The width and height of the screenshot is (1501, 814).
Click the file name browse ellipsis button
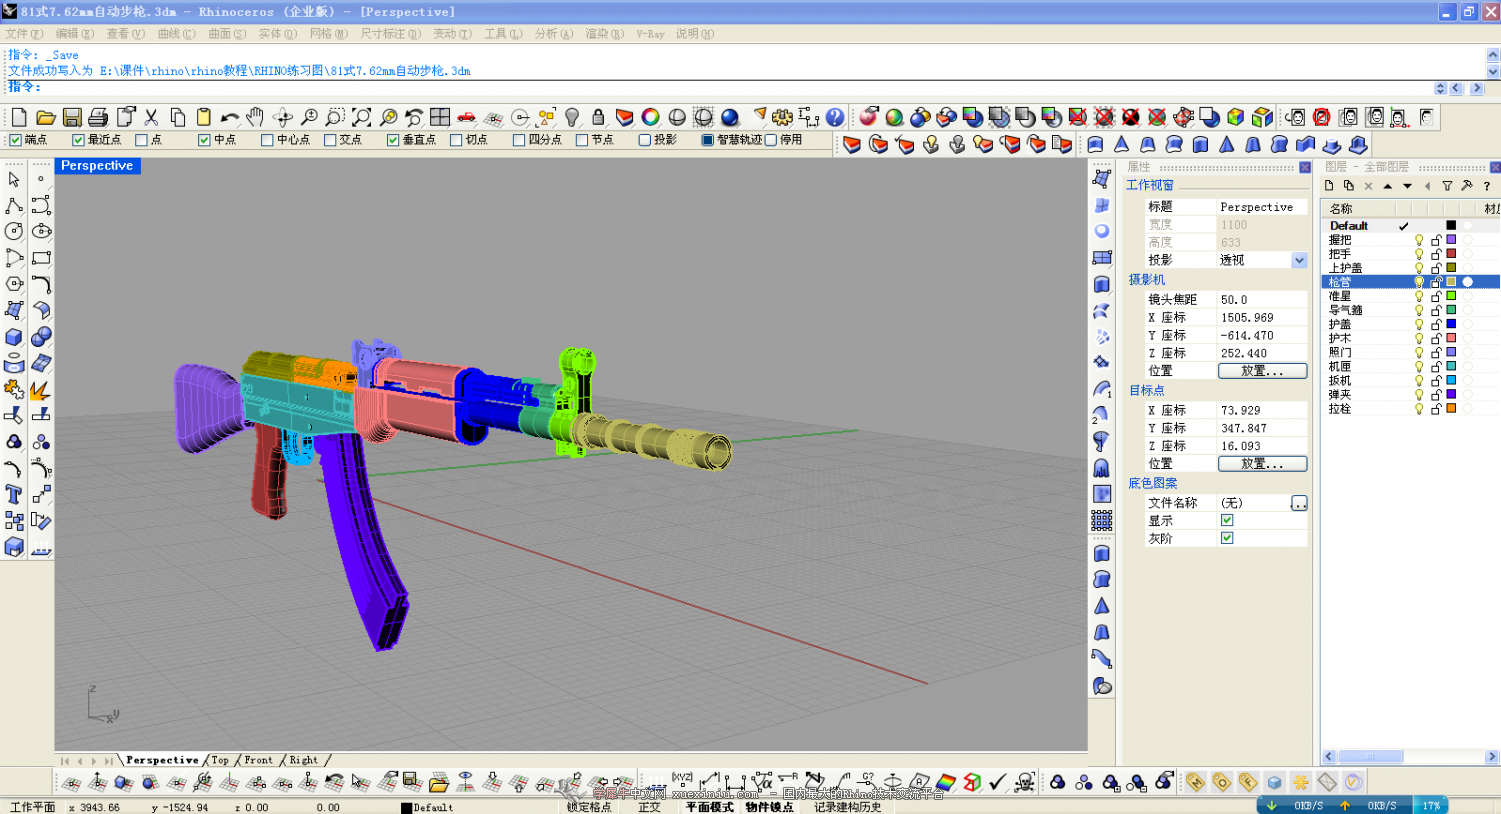[1299, 503]
